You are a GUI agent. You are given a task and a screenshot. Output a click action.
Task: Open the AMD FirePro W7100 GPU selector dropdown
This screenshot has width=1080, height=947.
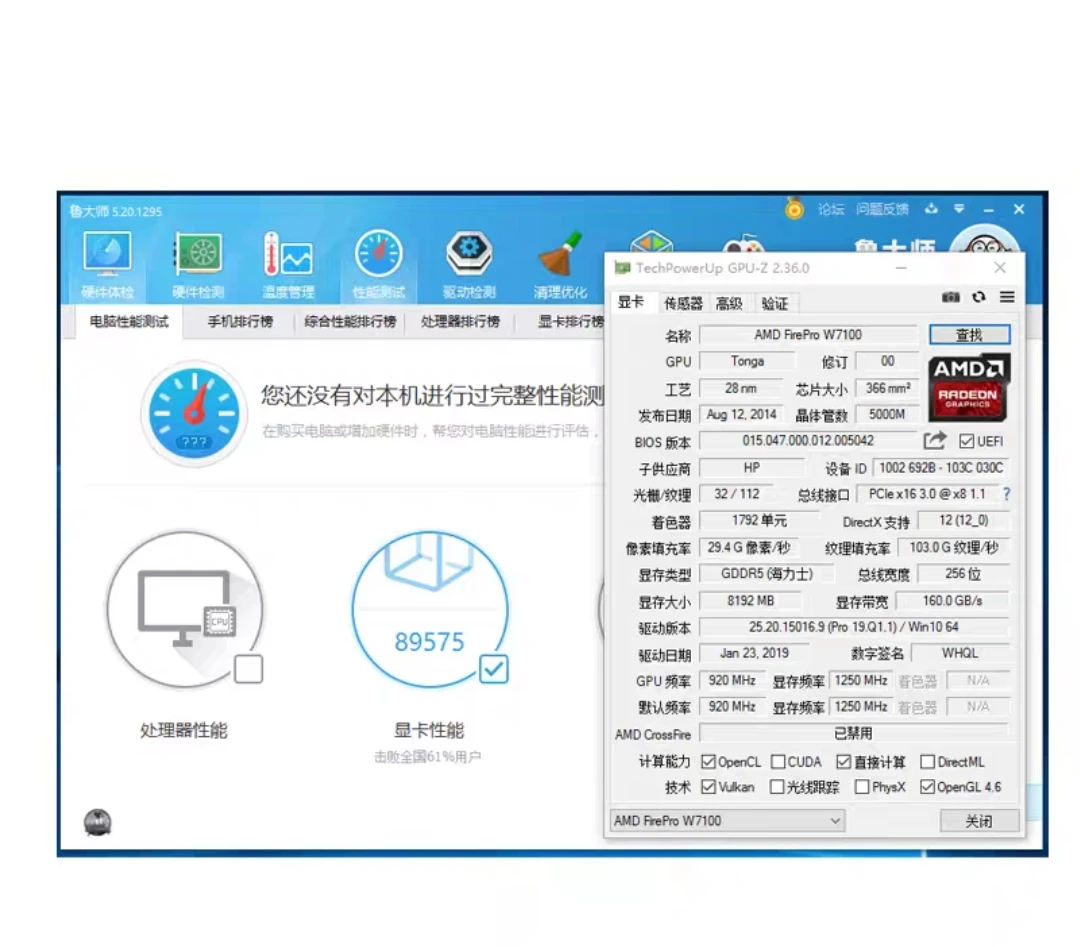pyautogui.click(x=727, y=820)
